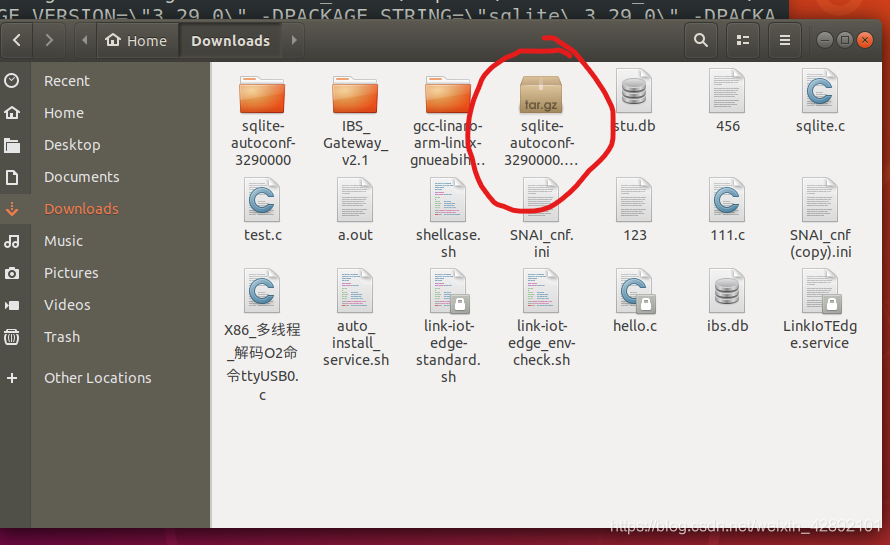Viewport: 890px width, 545px height.
Task: Click the Desktop folder sidebar icon
Action: [12, 145]
